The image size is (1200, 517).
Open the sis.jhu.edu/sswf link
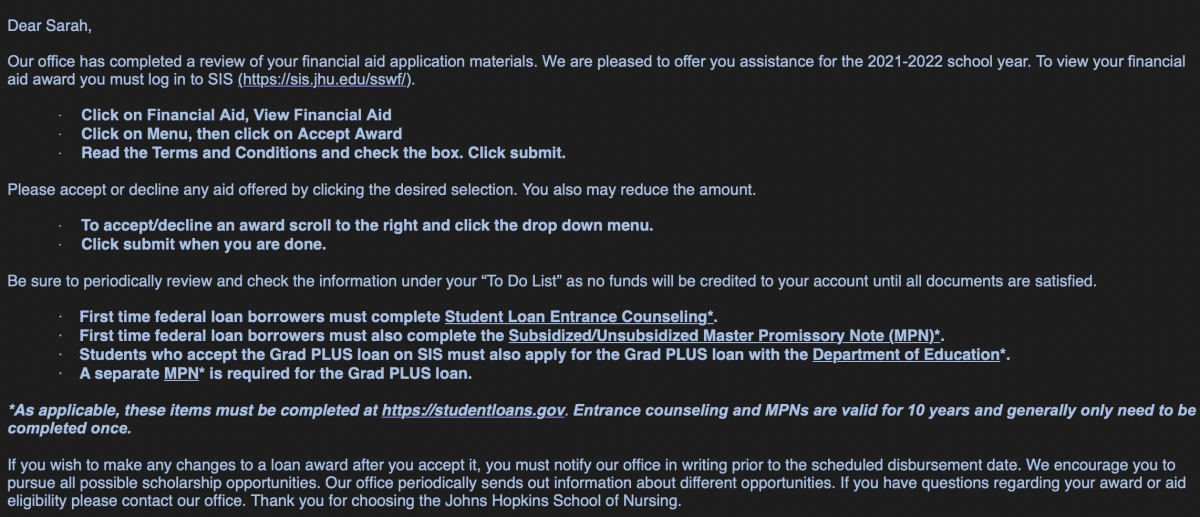click(x=324, y=79)
